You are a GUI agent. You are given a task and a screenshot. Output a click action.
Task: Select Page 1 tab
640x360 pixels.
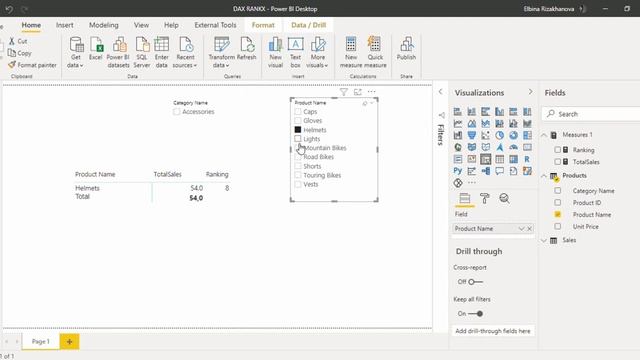pyautogui.click(x=40, y=342)
